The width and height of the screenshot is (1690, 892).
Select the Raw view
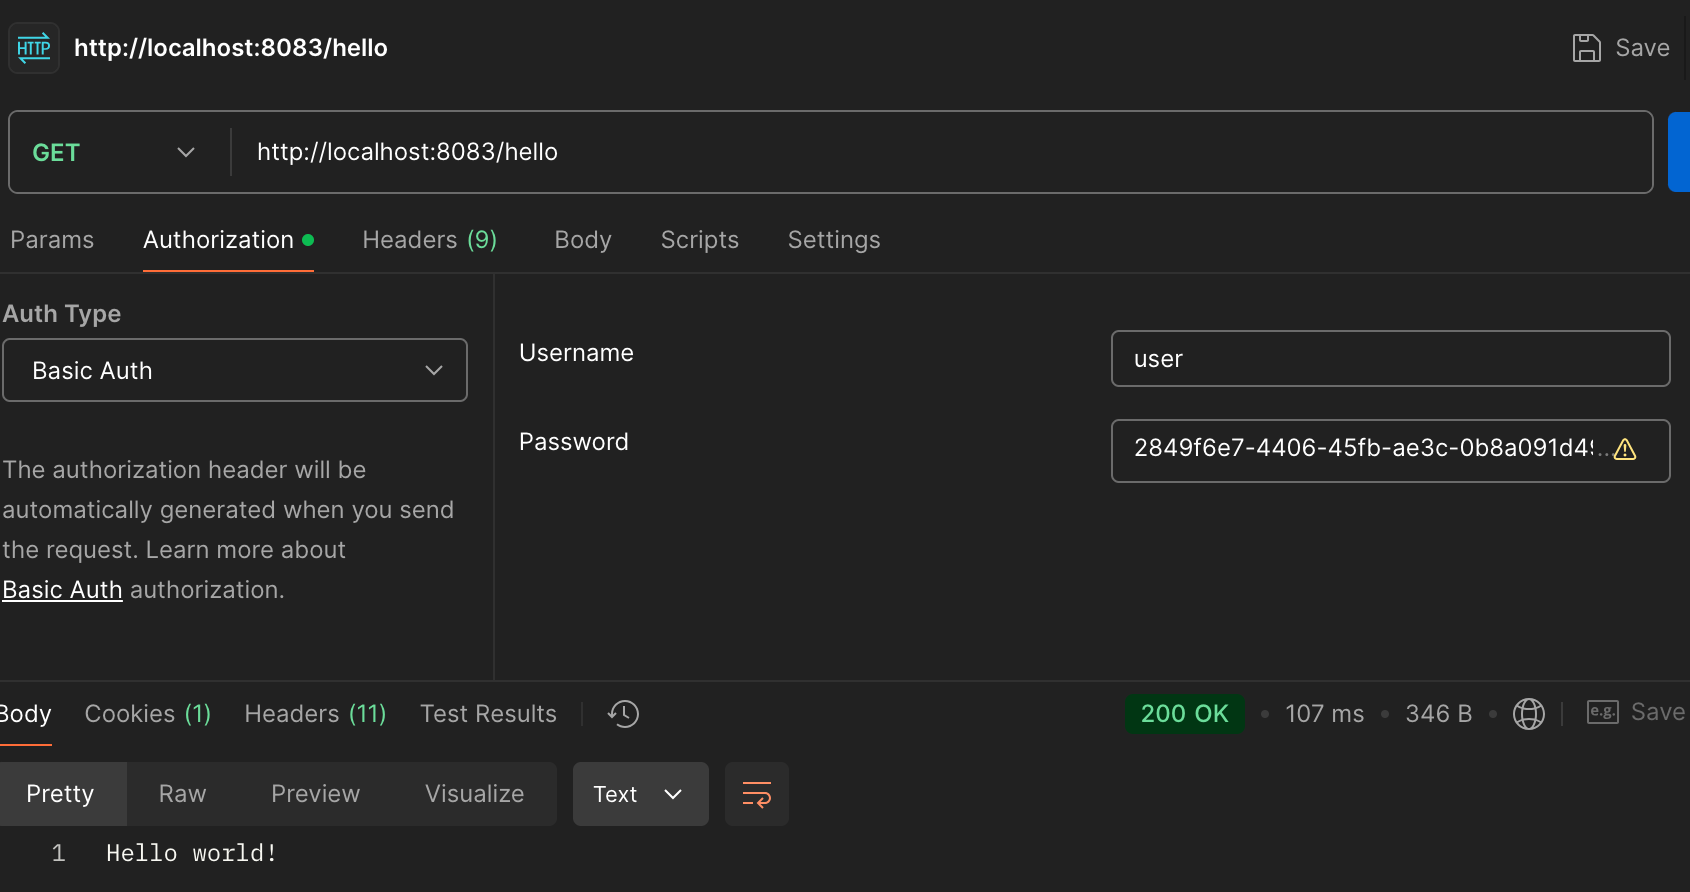pyautogui.click(x=182, y=794)
